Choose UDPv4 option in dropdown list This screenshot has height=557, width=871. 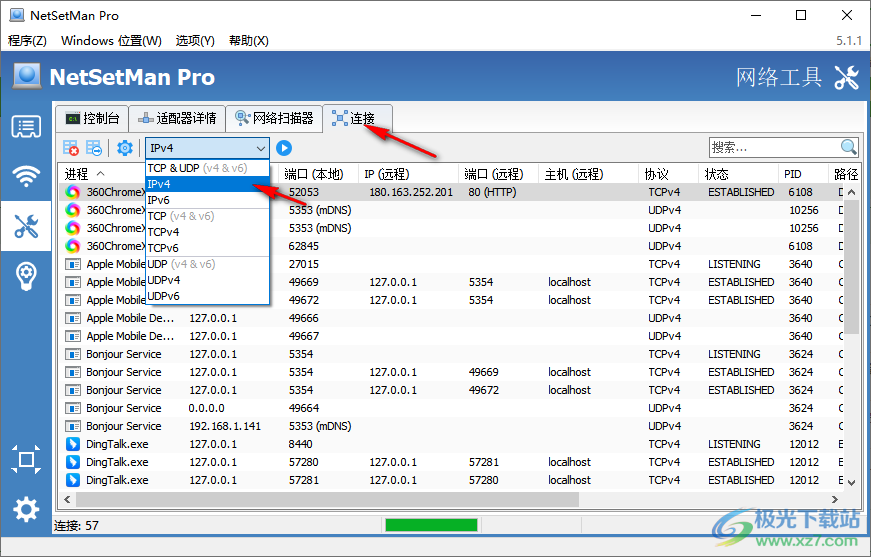[x=207, y=280]
